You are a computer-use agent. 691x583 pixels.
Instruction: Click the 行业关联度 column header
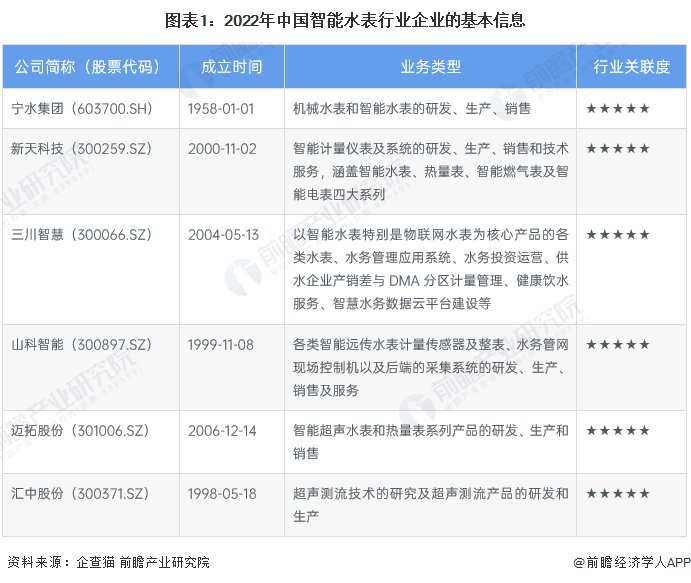click(631, 67)
